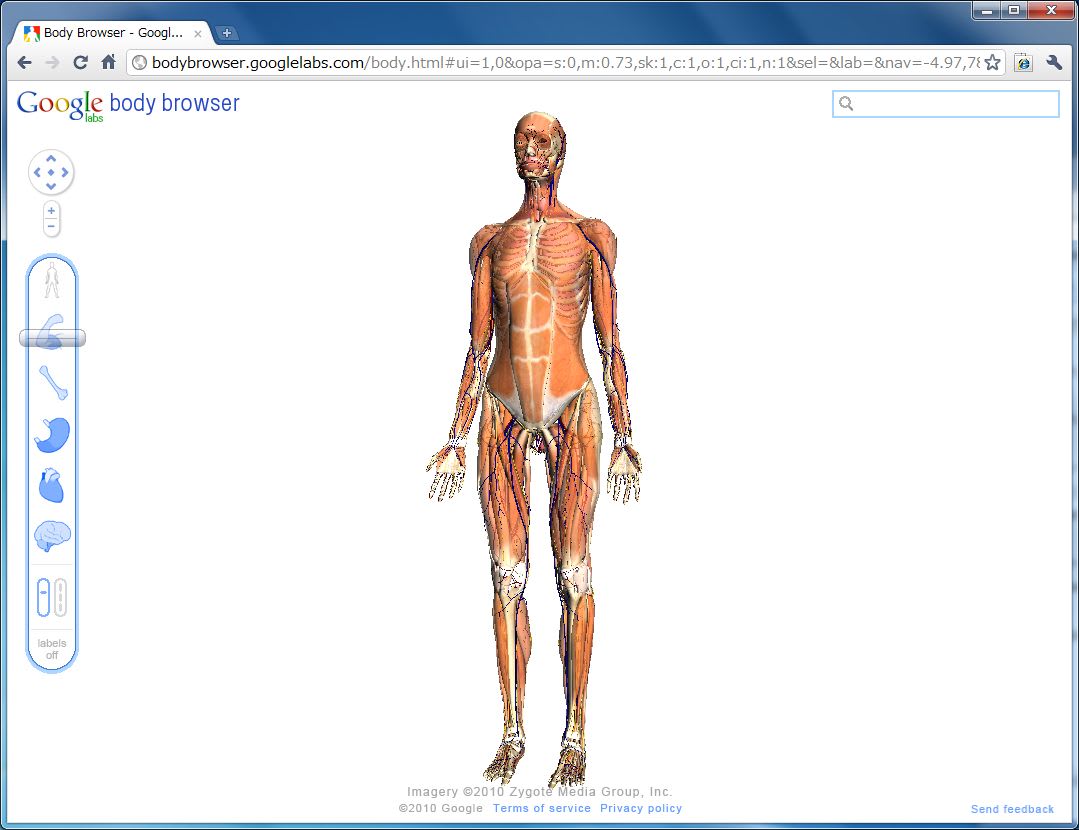Switch to multiple sliders mode
The image size is (1079, 830).
pos(60,598)
